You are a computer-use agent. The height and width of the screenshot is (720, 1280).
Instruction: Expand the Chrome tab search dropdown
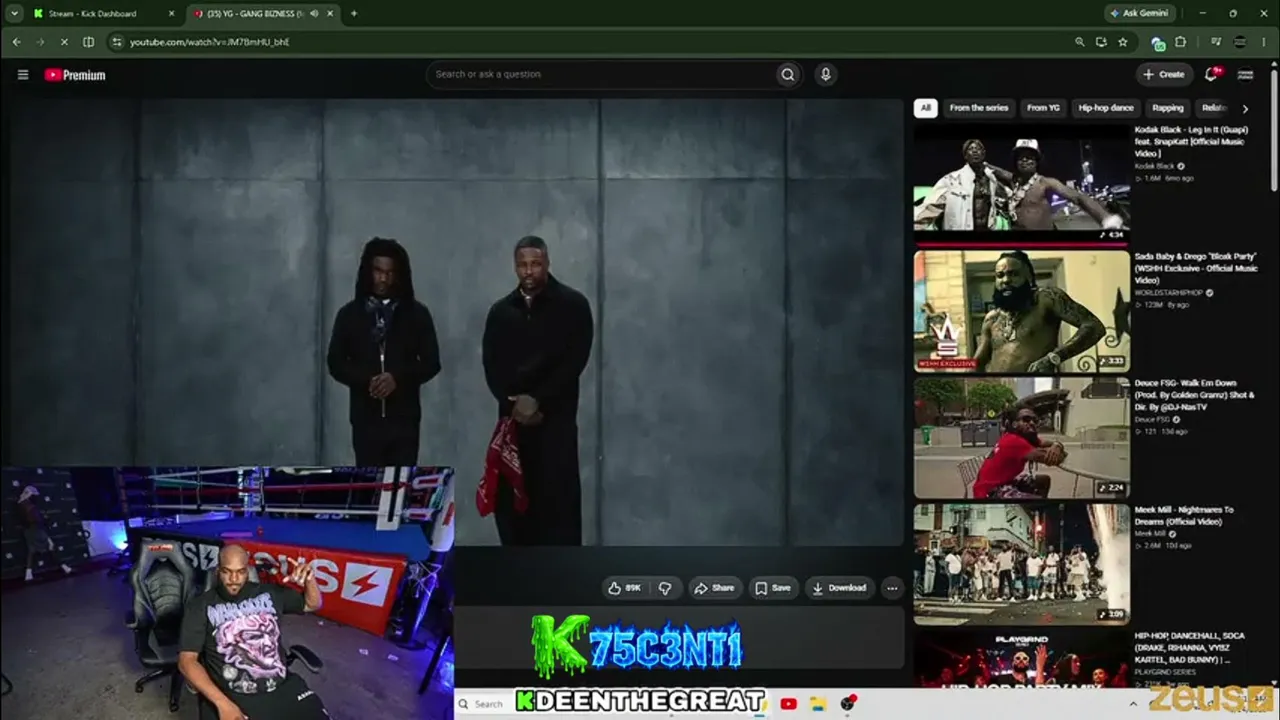[14, 14]
